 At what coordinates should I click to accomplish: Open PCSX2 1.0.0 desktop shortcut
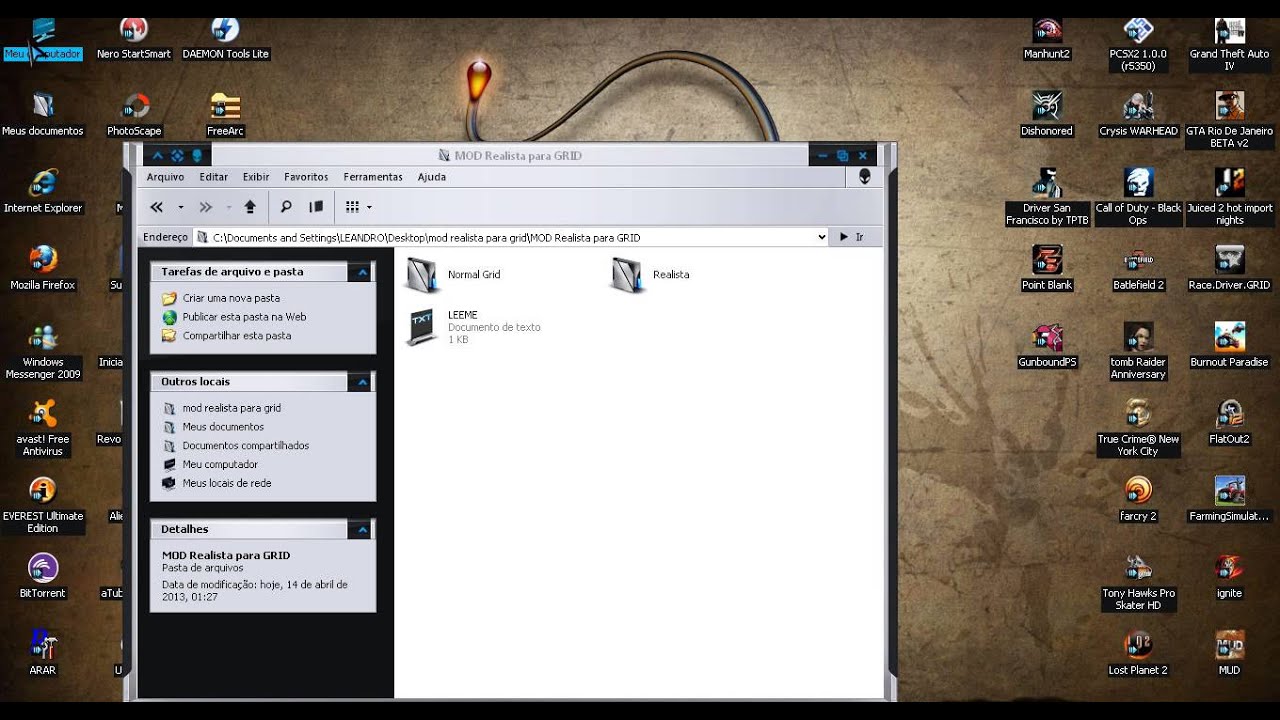[x=1138, y=46]
